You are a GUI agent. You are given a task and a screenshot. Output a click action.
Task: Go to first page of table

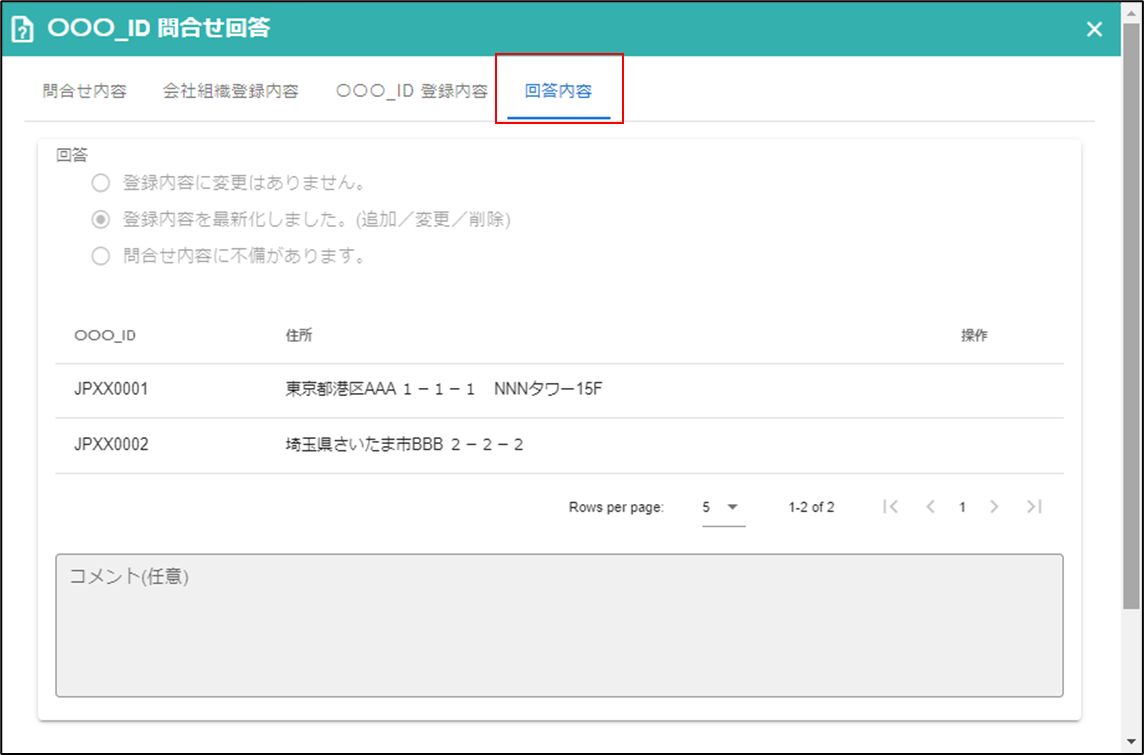click(x=891, y=507)
